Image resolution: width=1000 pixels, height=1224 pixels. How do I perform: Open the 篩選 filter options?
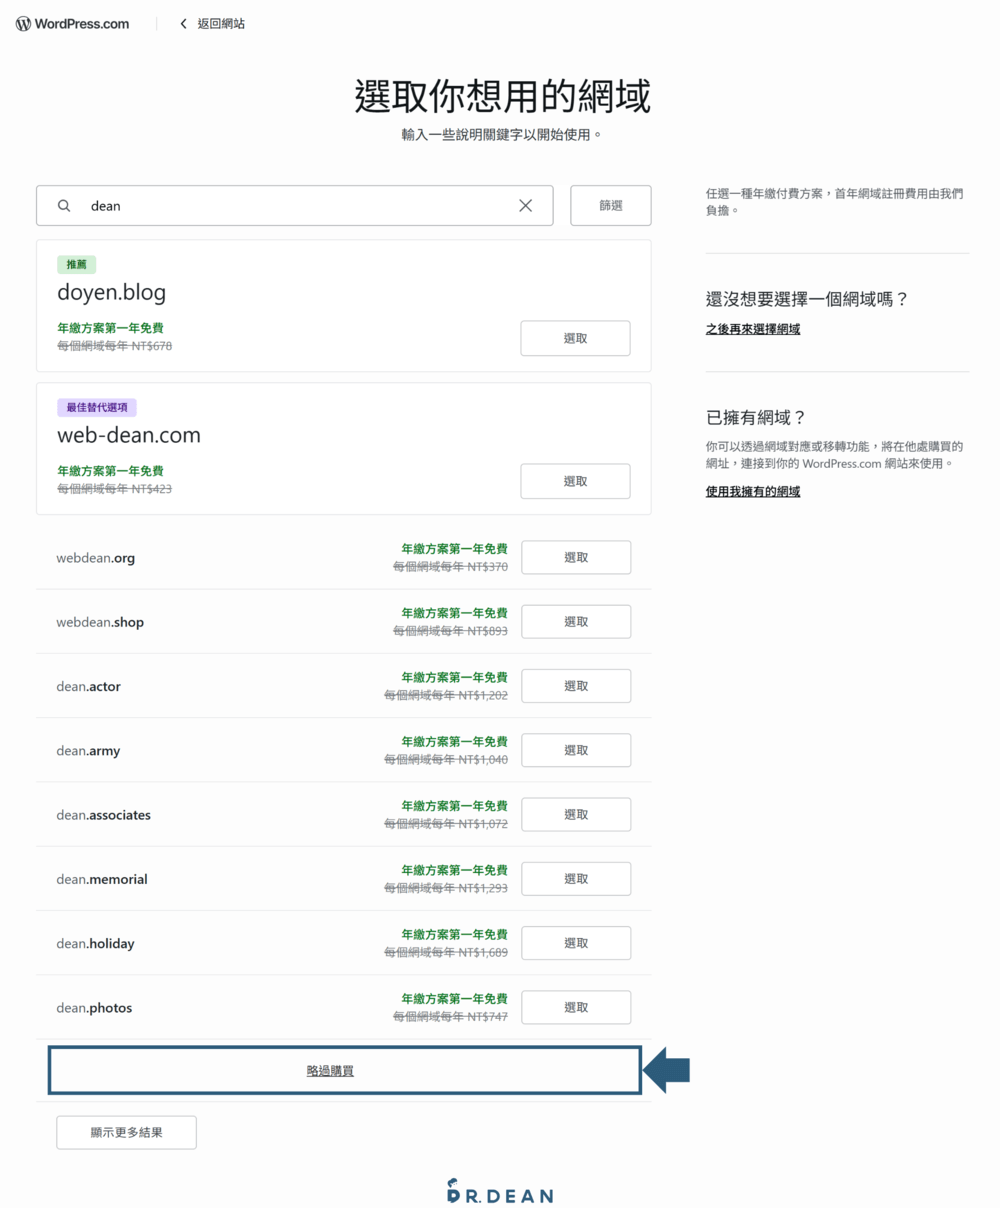tap(610, 205)
